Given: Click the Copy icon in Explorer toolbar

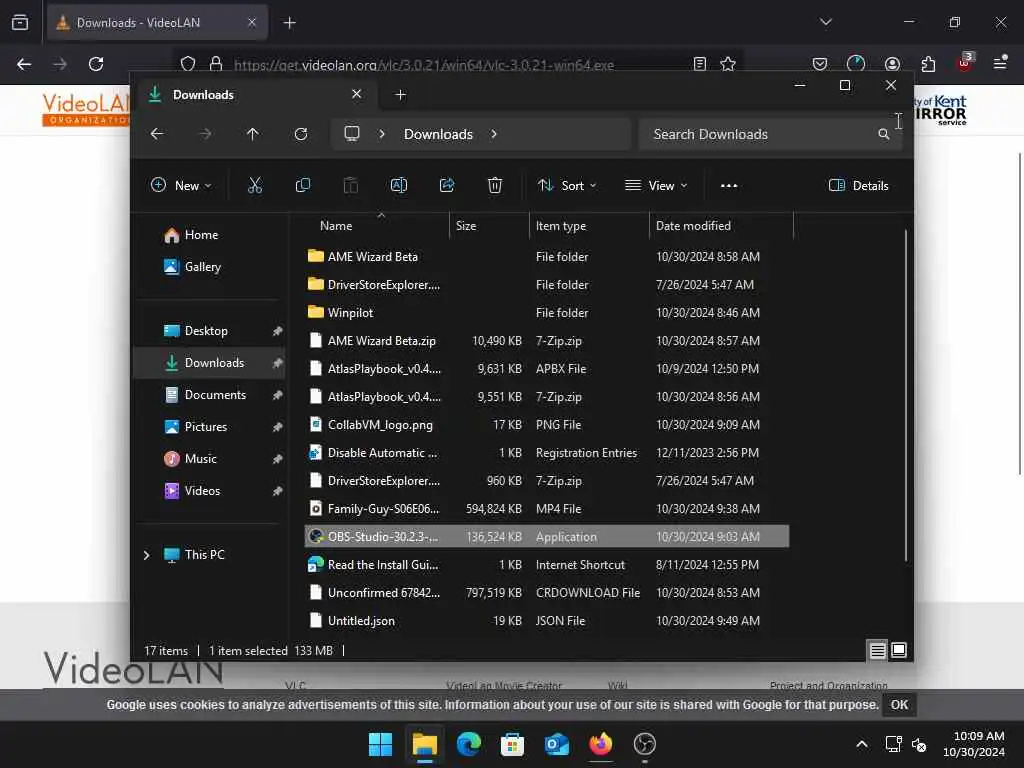Looking at the screenshot, I should pos(302,185).
